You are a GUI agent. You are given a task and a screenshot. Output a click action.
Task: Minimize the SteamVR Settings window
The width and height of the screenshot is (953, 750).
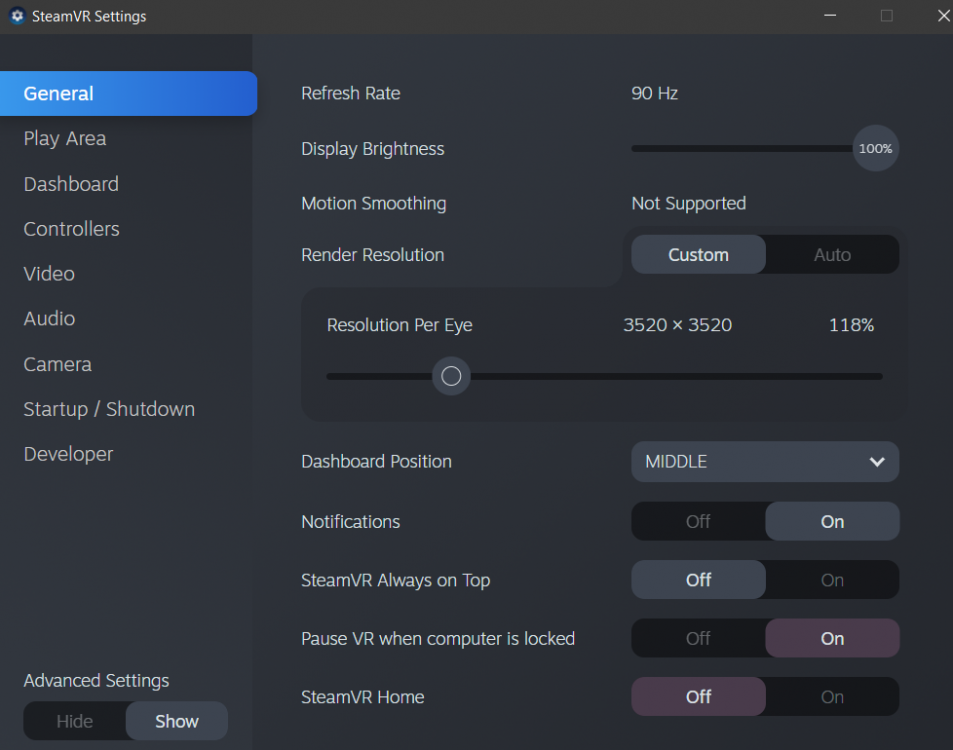pyautogui.click(x=831, y=15)
